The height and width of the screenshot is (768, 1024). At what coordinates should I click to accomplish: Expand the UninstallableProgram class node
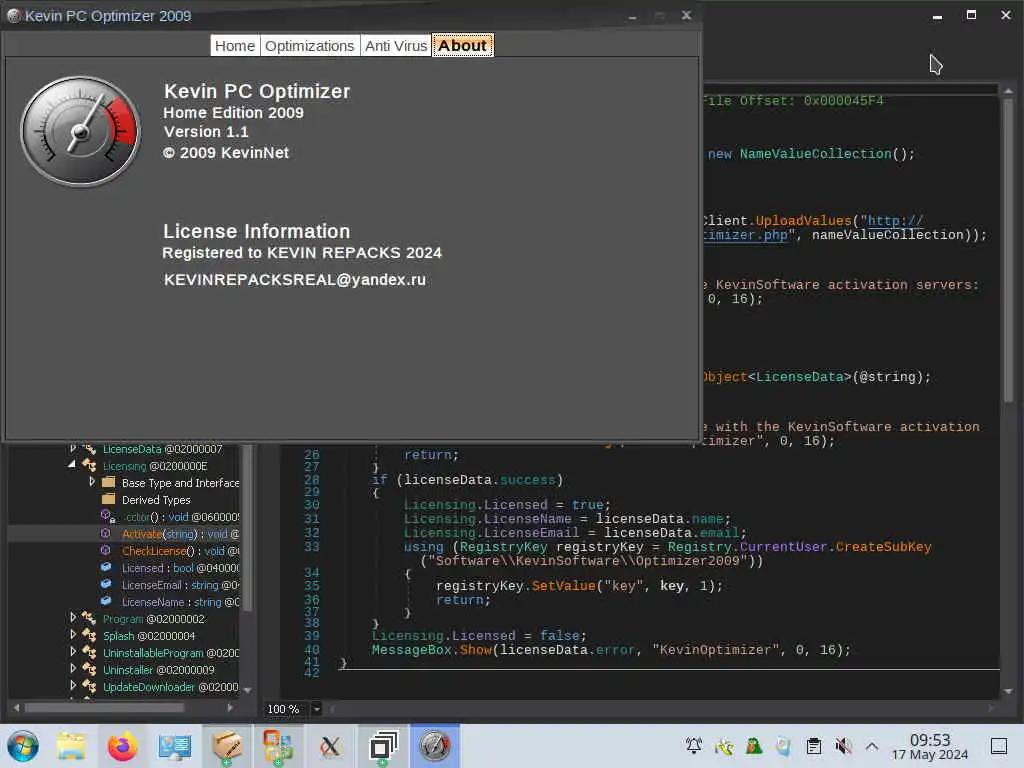[73, 652]
